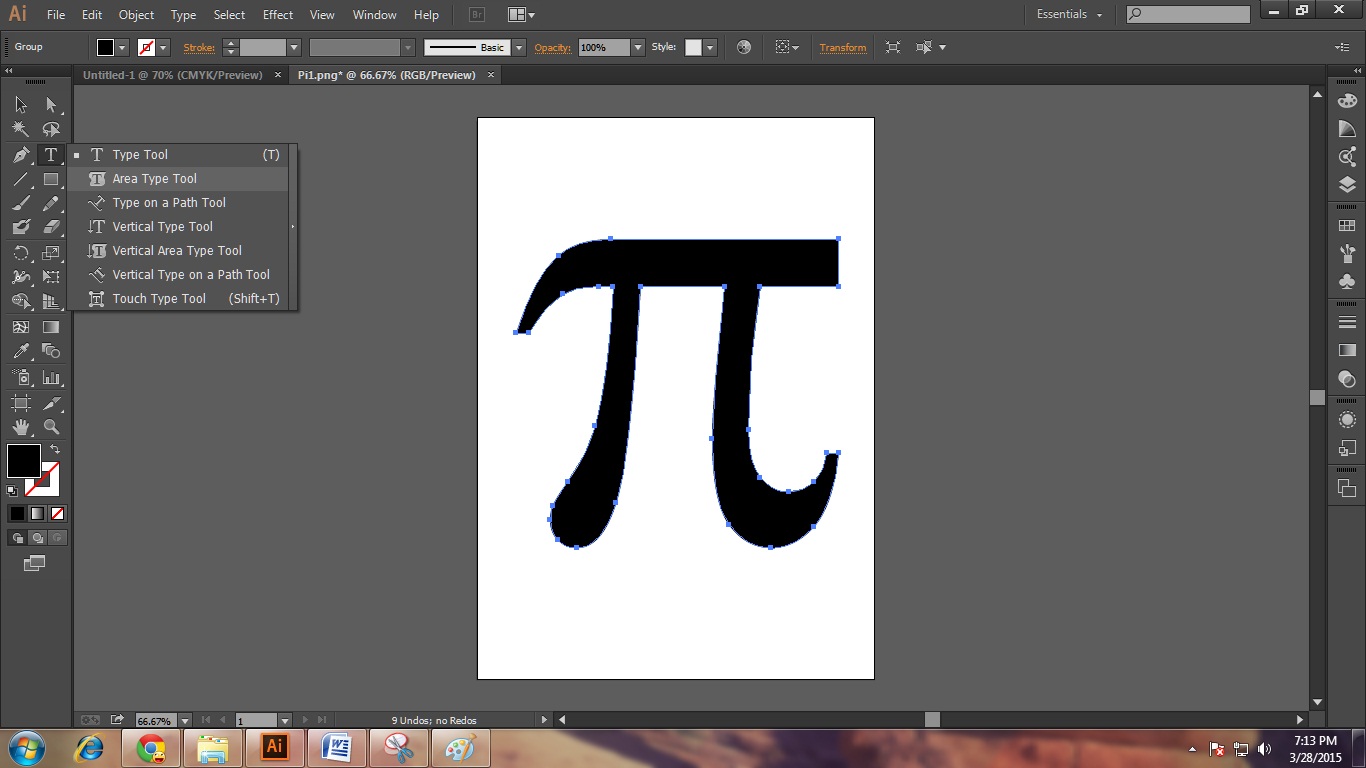1366x768 pixels.
Task: Select the Hand tool
Action: (21, 427)
